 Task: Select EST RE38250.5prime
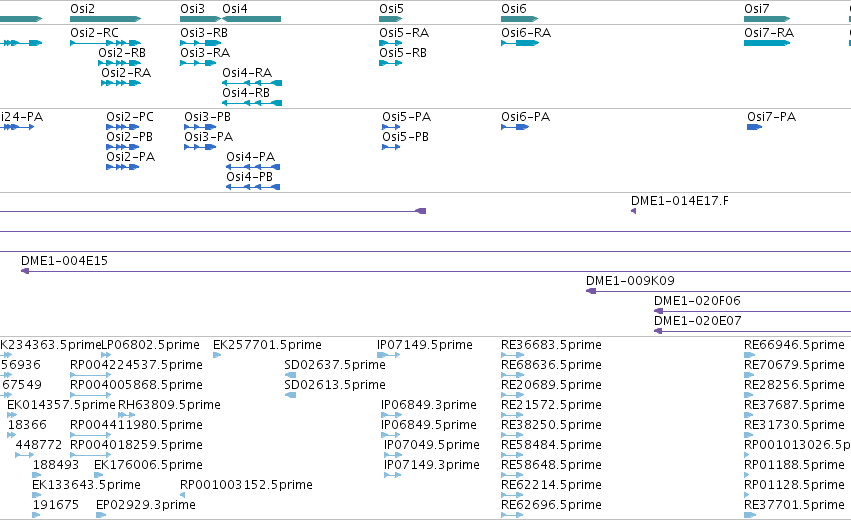[x=512, y=435]
